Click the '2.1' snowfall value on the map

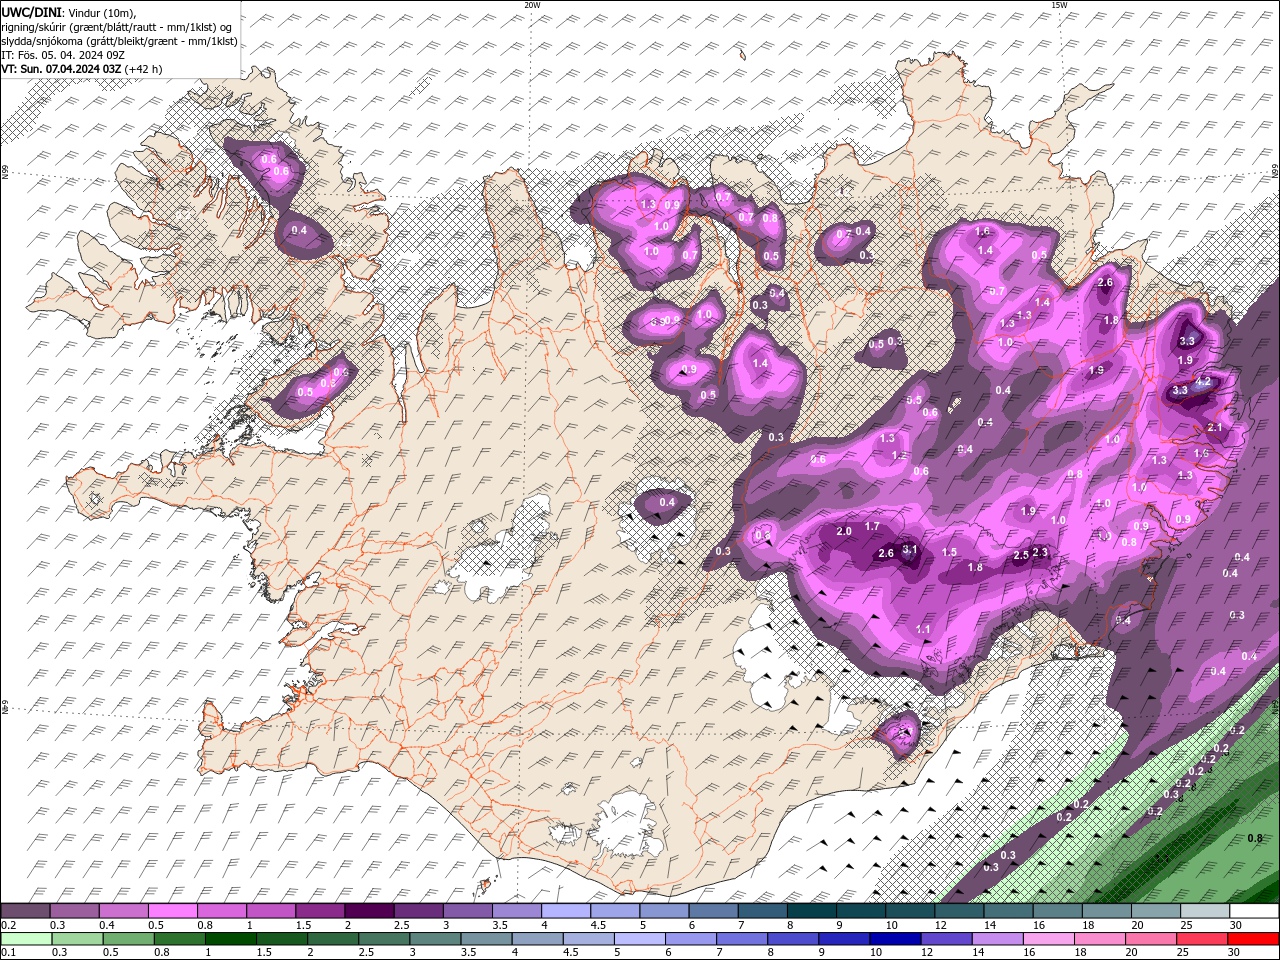click(x=1215, y=427)
